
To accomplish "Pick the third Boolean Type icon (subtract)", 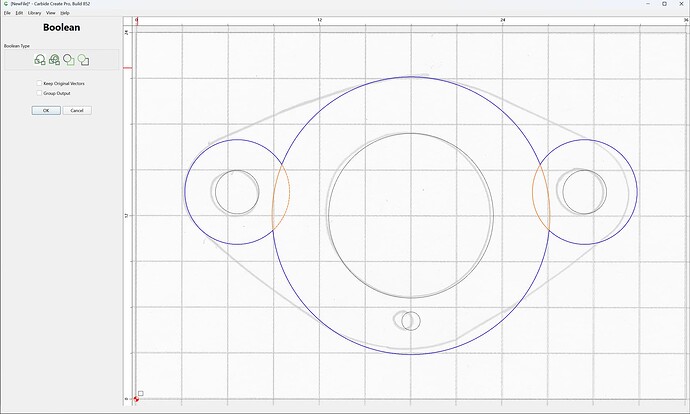I will tap(69, 60).
